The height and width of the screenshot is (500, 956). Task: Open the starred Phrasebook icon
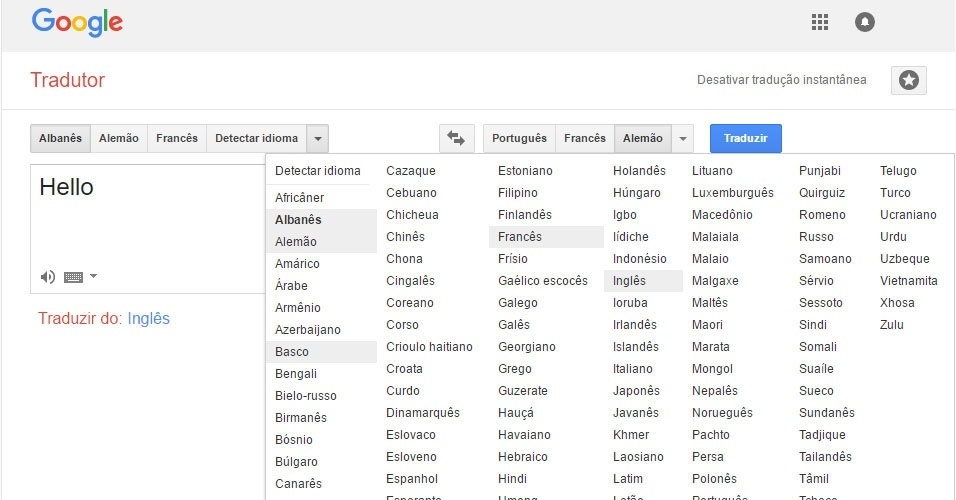(x=908, y=80)
